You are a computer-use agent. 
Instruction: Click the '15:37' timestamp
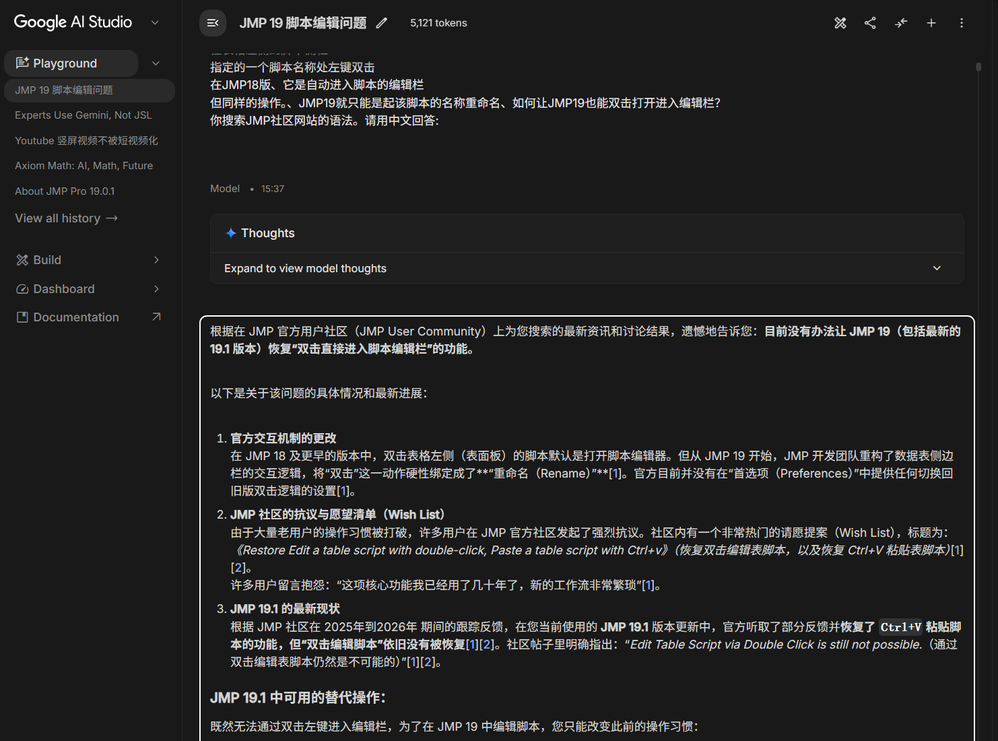(272, 188)
